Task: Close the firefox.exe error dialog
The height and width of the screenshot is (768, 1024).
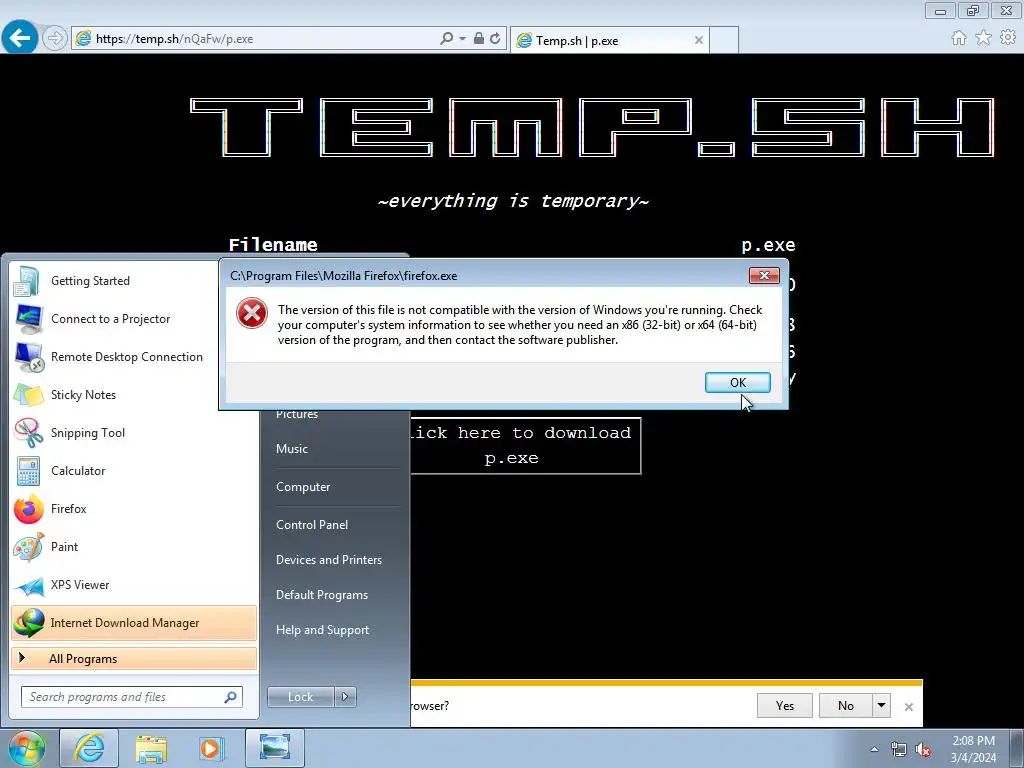Action: (764, 276)
